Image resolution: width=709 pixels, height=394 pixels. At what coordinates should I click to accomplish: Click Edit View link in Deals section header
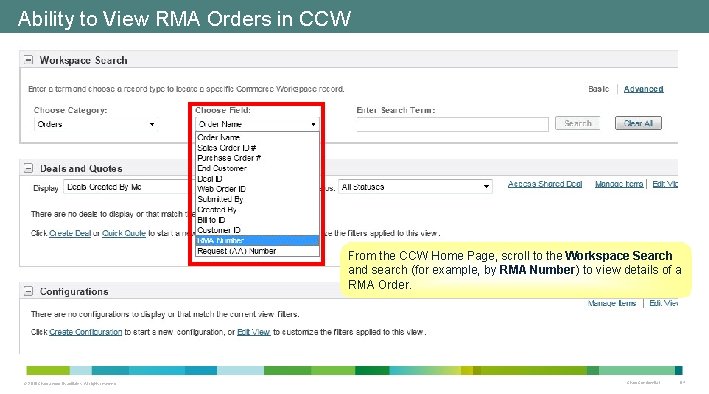(665, 184)
